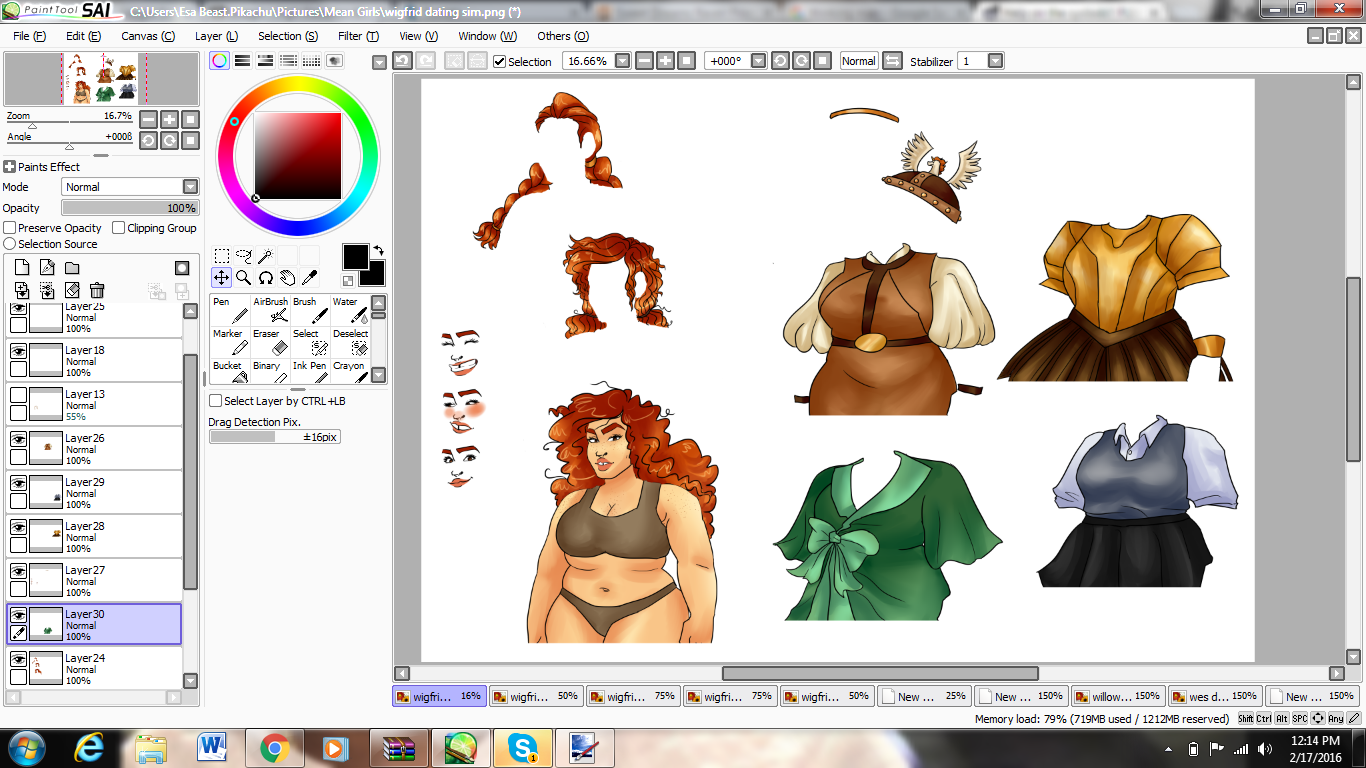Open the layer blending Mode dropdown
This screenshot has height=768, width=1366.
(190, 187)
